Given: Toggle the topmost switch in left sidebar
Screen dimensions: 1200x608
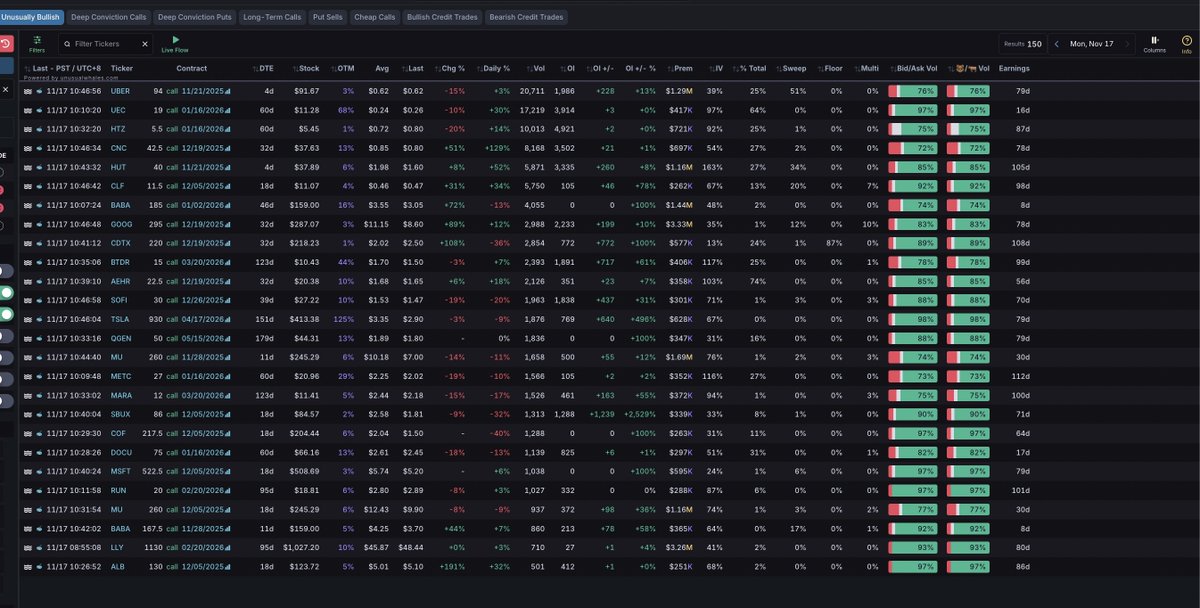Looking at the screenshot, I should point(5,271).
